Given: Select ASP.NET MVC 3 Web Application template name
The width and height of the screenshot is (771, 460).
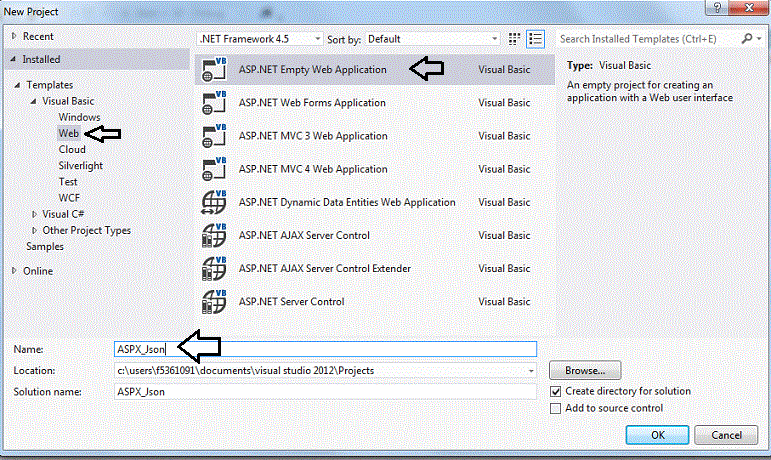Looking at the screenshot, I should pyautogui.click(x=313, y=136).
